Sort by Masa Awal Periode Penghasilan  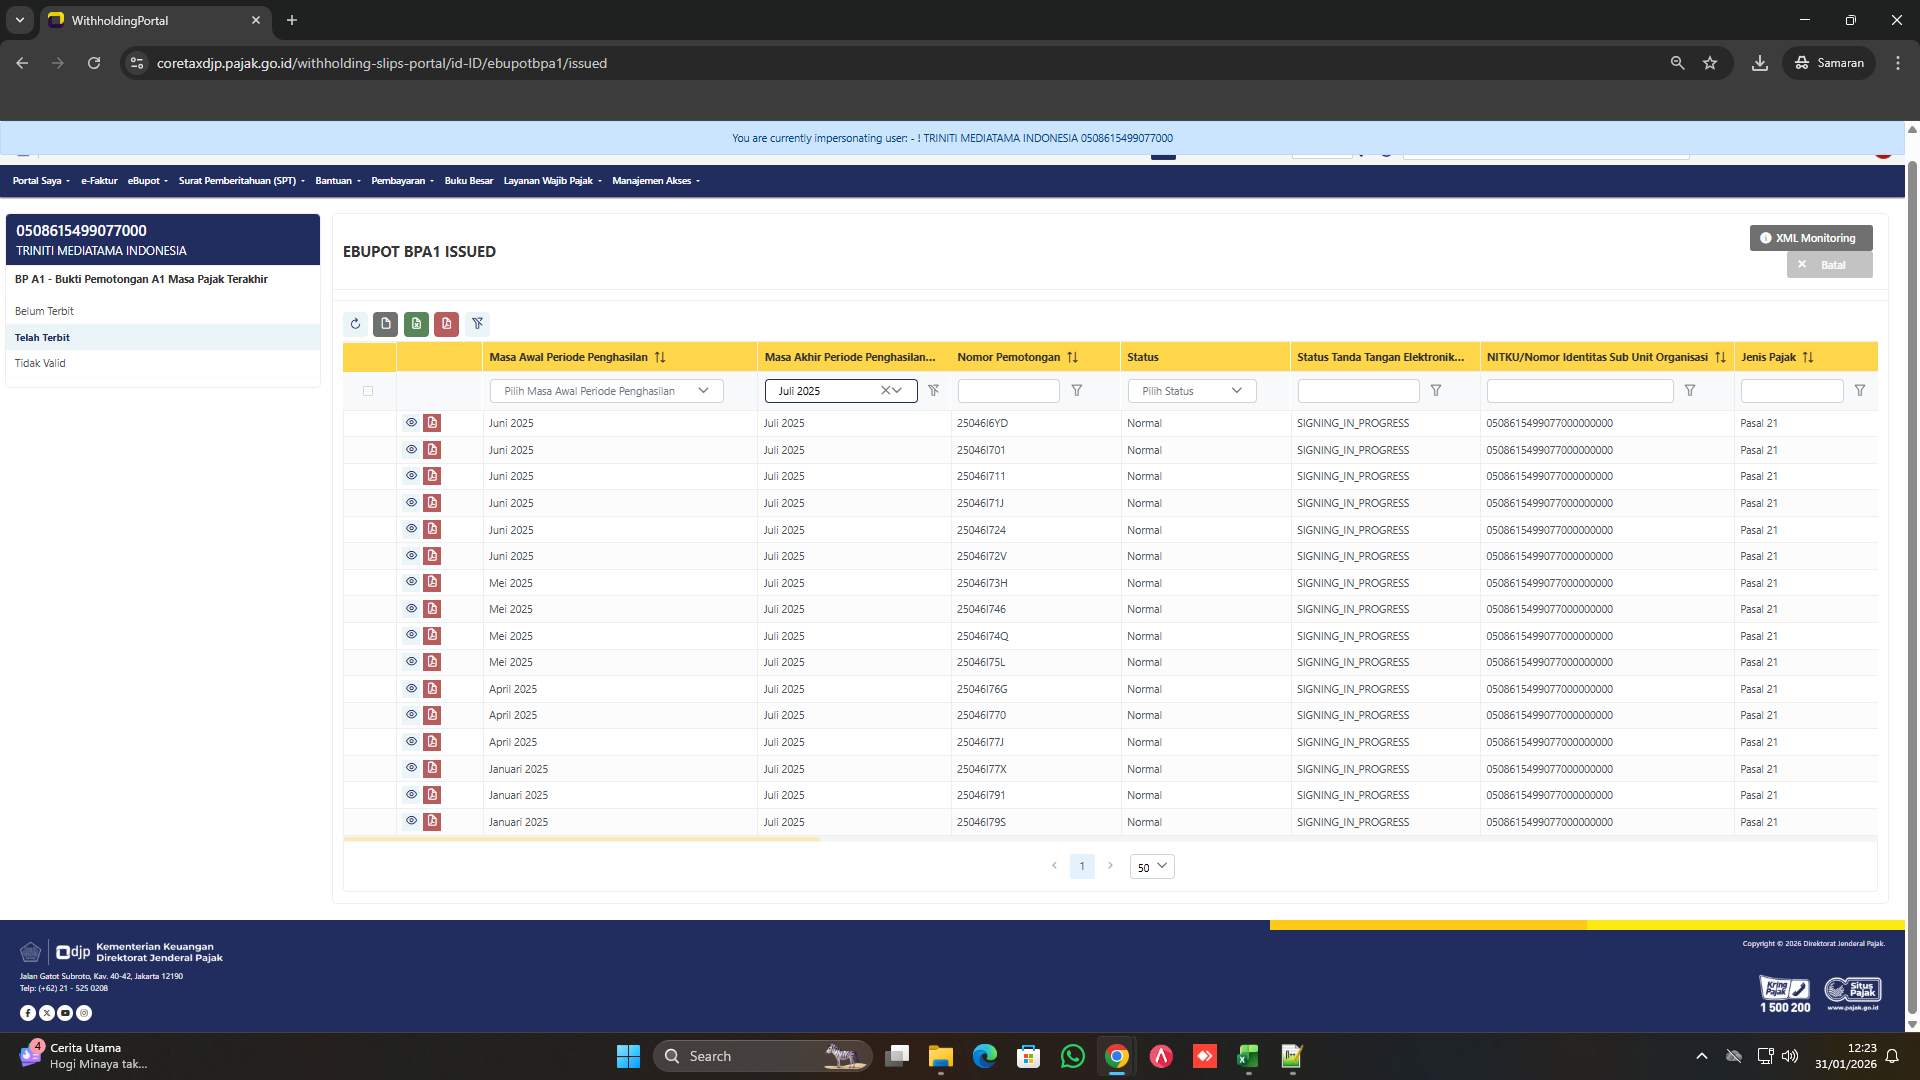point(659,357)
